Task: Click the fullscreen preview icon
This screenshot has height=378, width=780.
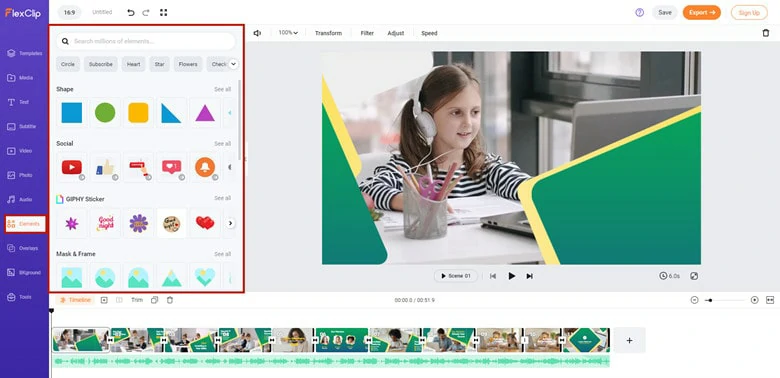Action: pyautogui.click(x=694, y=276)
